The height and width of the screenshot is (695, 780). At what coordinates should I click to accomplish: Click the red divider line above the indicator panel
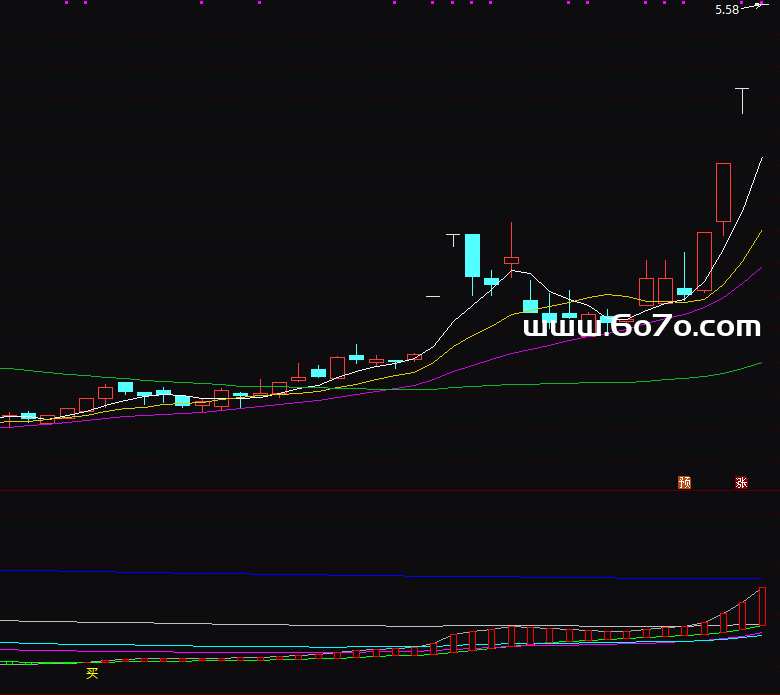click(x=390, y=491)
